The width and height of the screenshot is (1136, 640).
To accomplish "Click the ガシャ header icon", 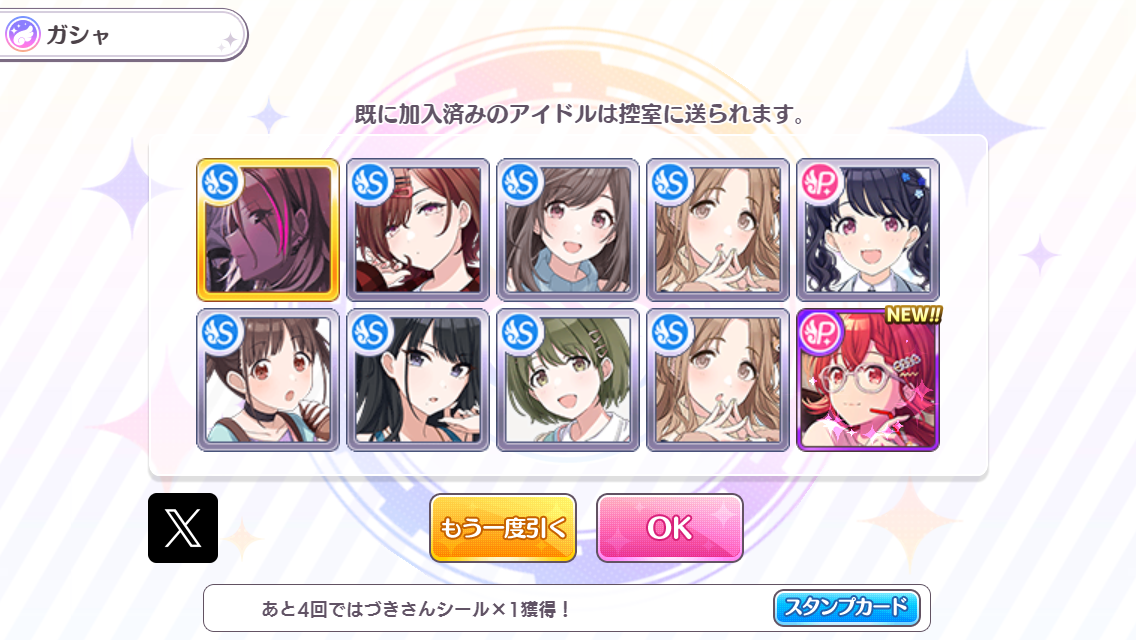I will click(x=22, y=34).
